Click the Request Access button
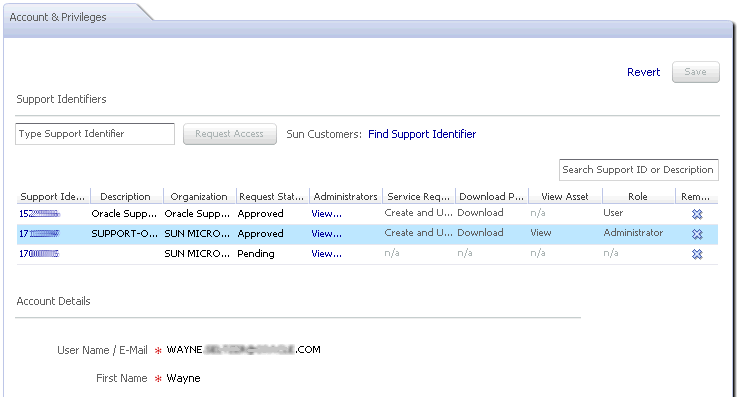Screen dimensions: 737x397 click(229, 134)
